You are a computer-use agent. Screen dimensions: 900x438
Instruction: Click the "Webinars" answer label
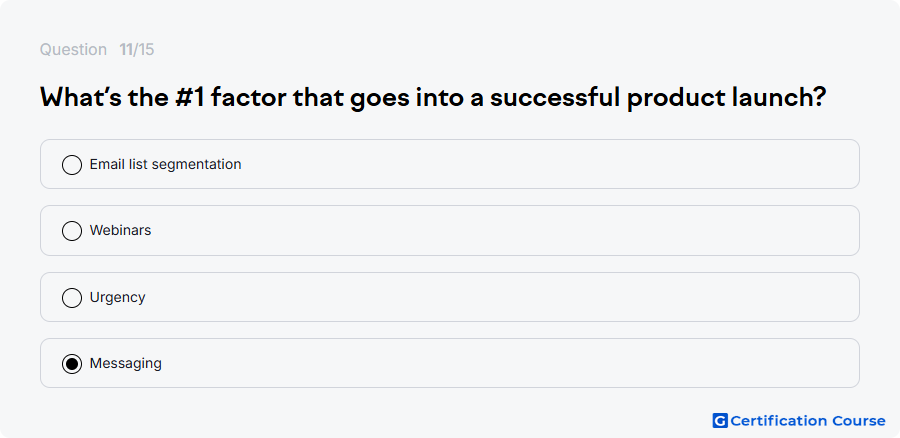pyautogui.click(x=121, y=230)
